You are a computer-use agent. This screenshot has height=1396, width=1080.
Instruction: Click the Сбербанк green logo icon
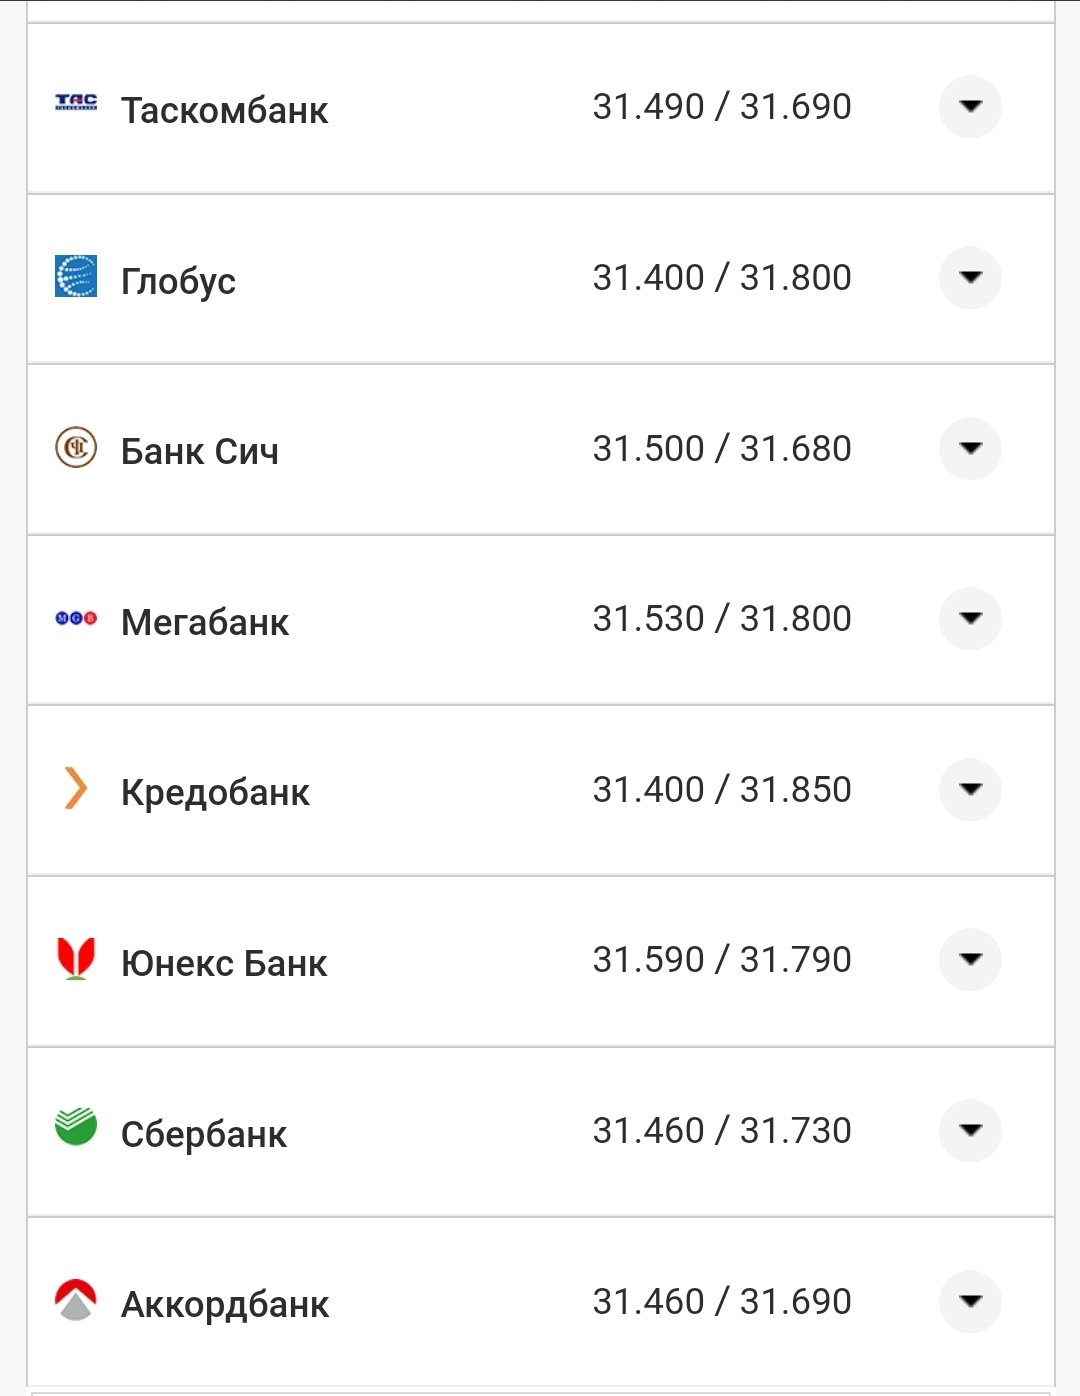76,1127
